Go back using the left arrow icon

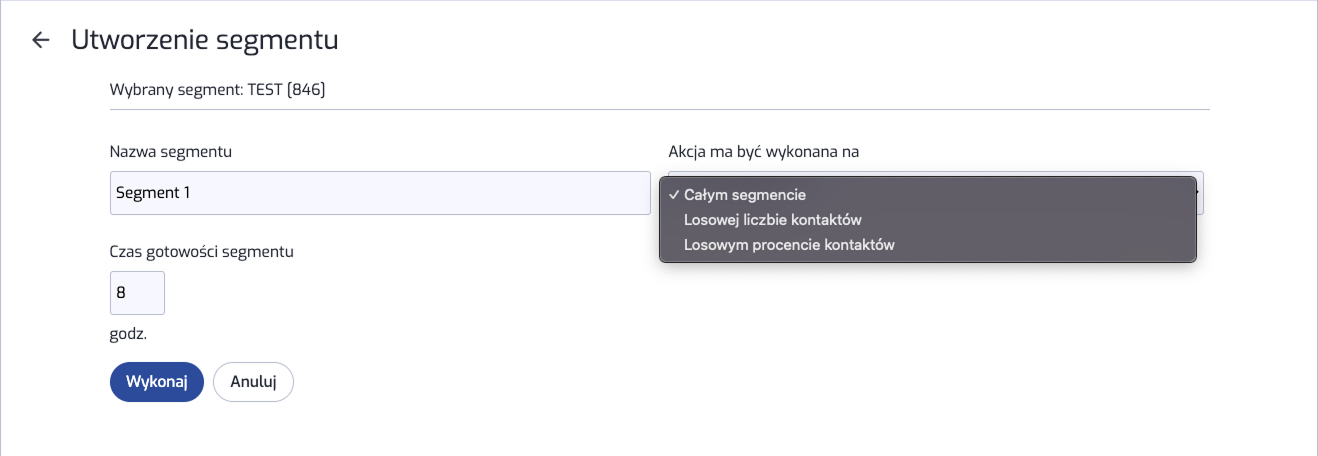41,40
